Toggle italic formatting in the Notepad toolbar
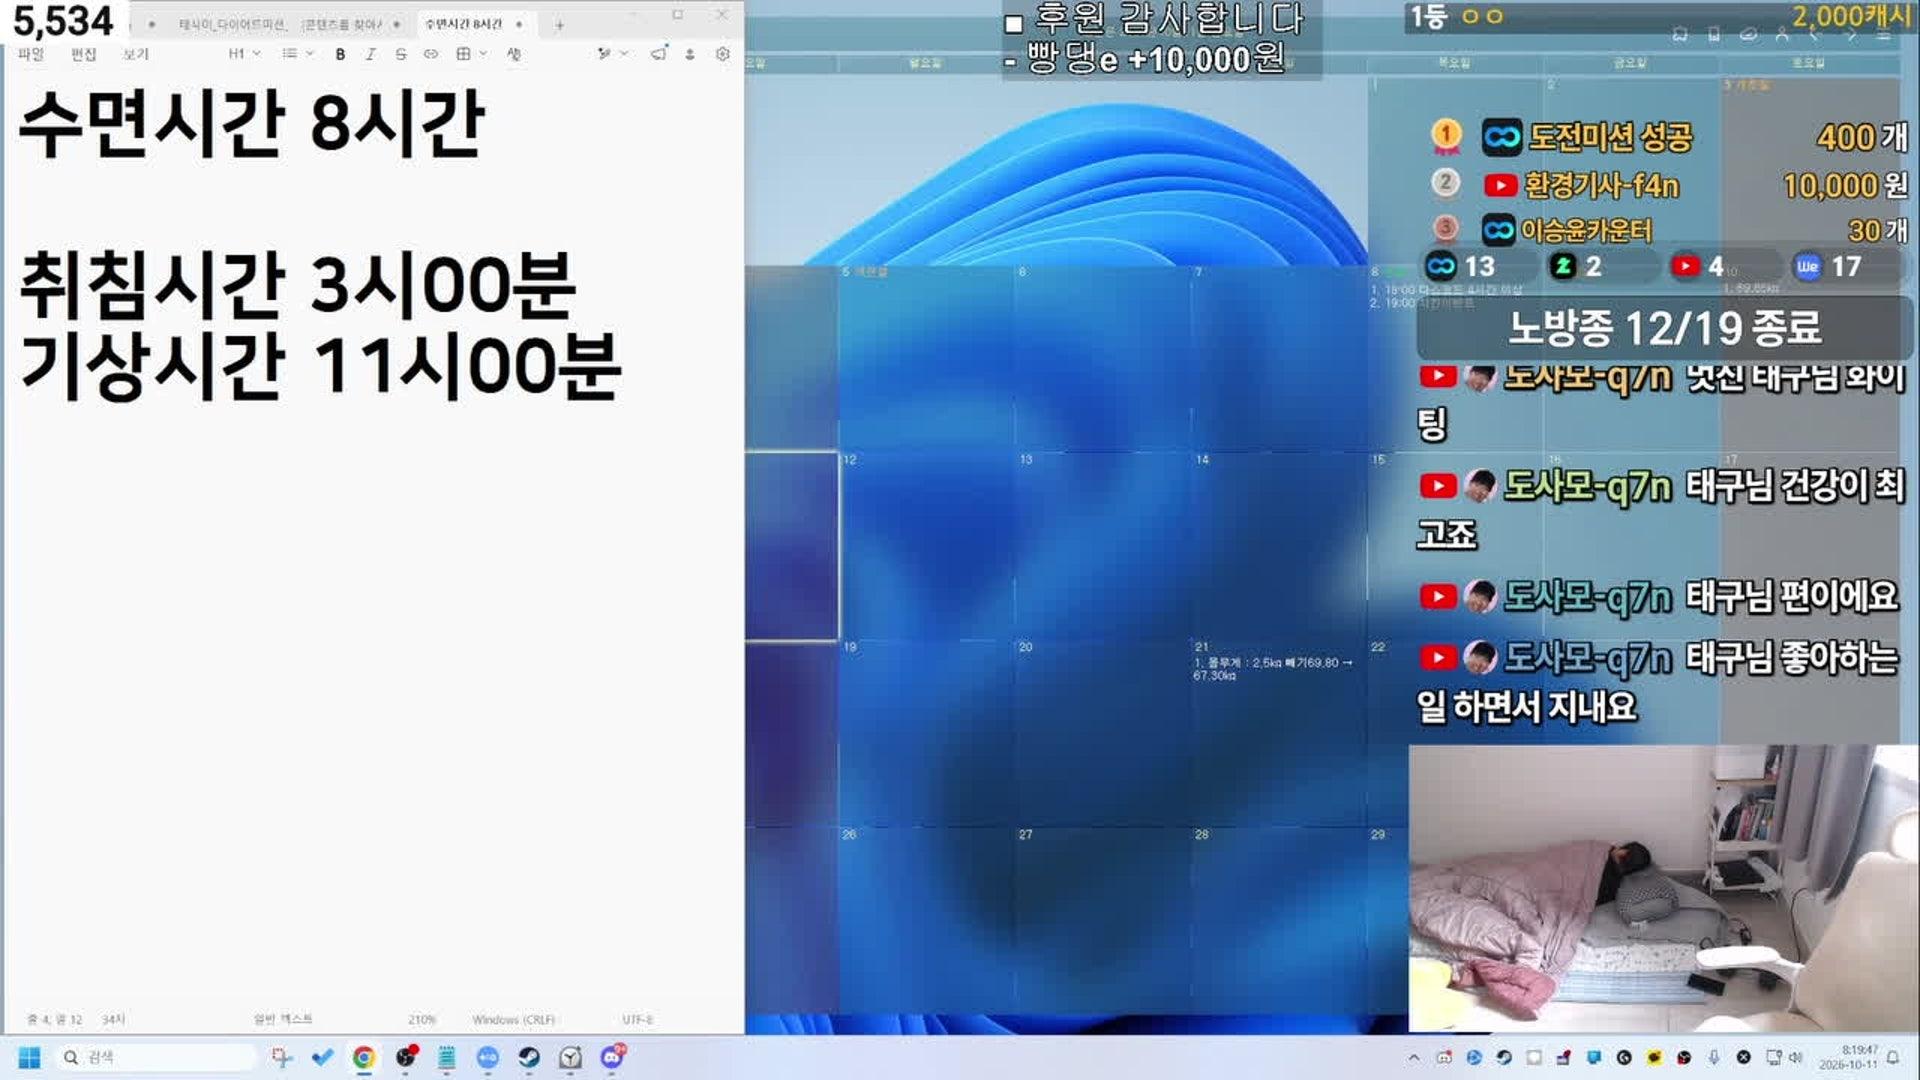 [371, 54]
